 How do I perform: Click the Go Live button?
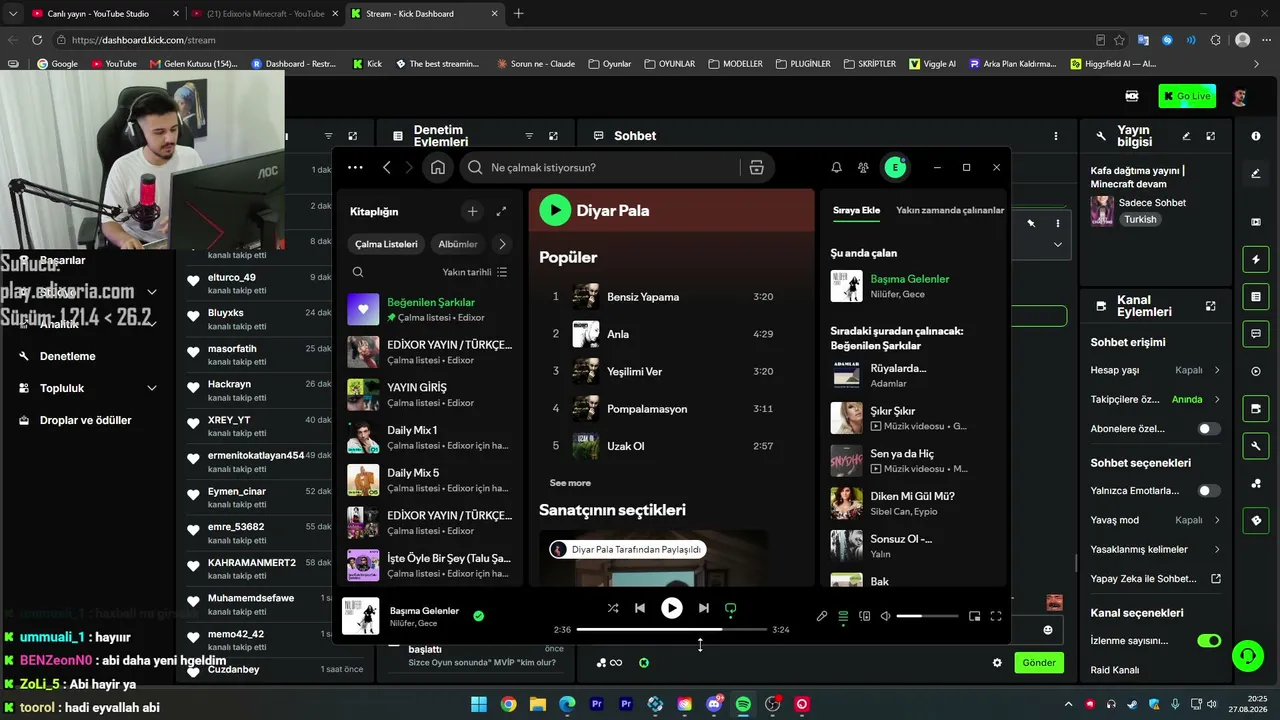click(1186, 96)
